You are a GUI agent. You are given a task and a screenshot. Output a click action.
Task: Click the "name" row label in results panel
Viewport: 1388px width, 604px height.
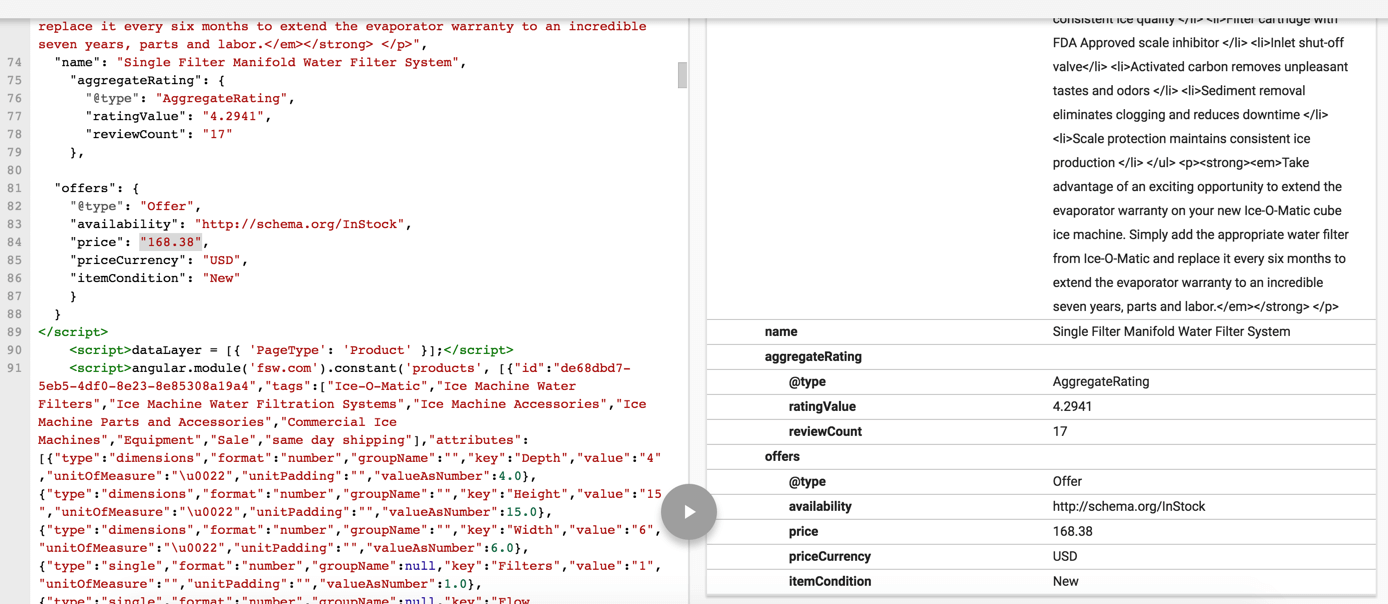tap(781, 332)
